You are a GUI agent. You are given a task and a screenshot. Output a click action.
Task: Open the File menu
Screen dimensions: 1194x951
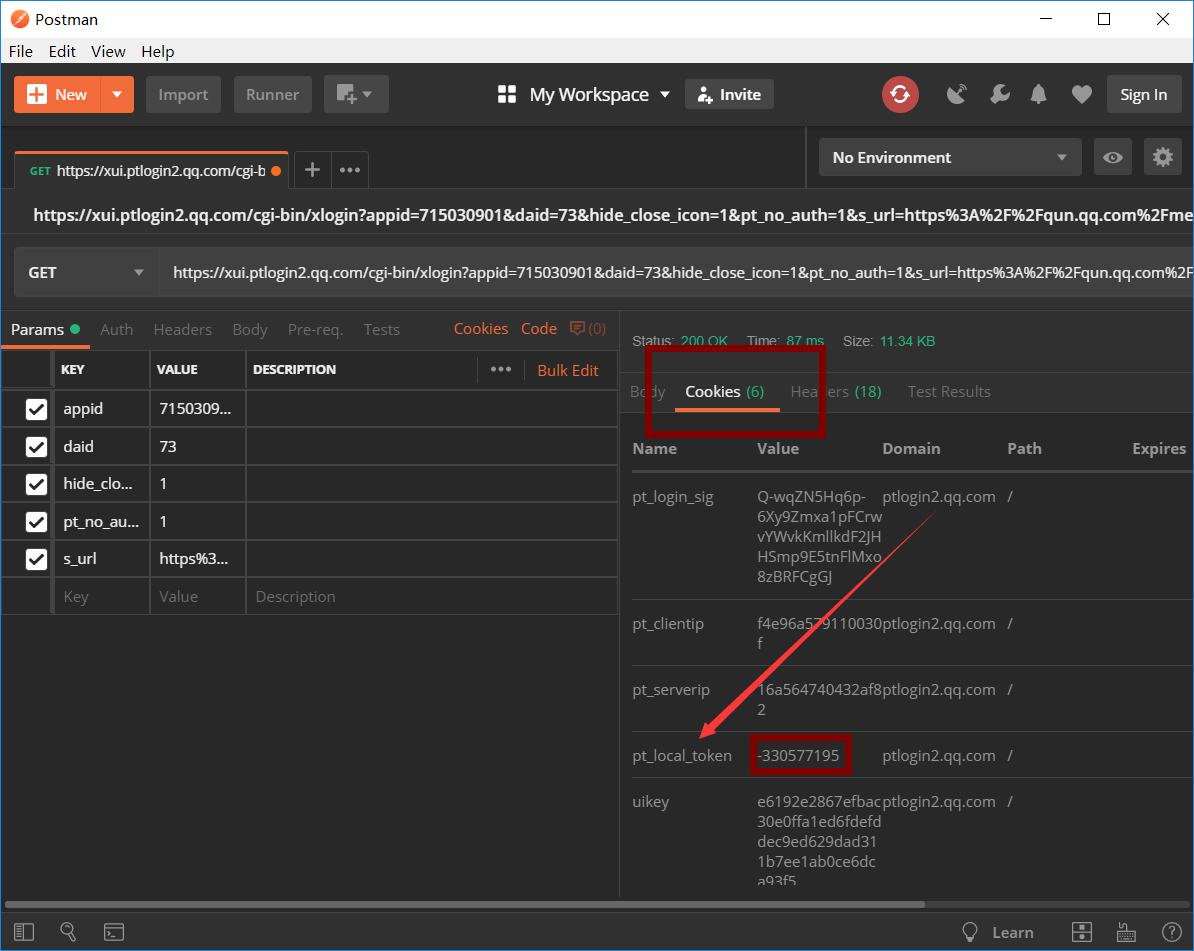[21, 51]
